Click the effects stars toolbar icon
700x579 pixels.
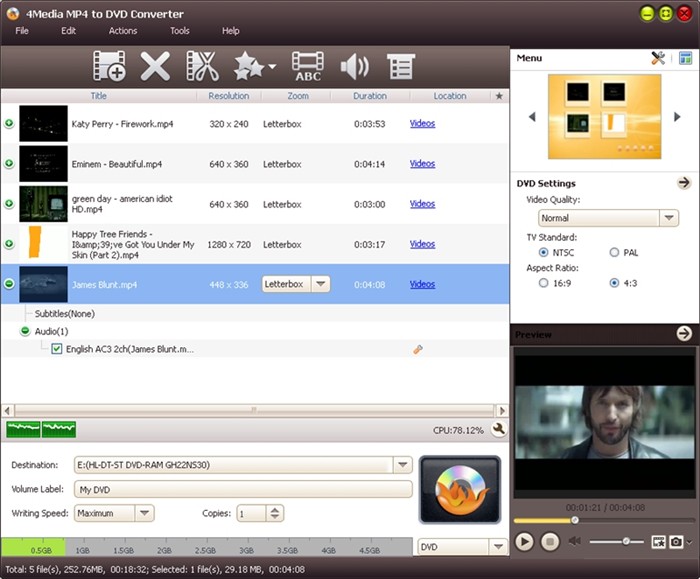pos(249,66)
